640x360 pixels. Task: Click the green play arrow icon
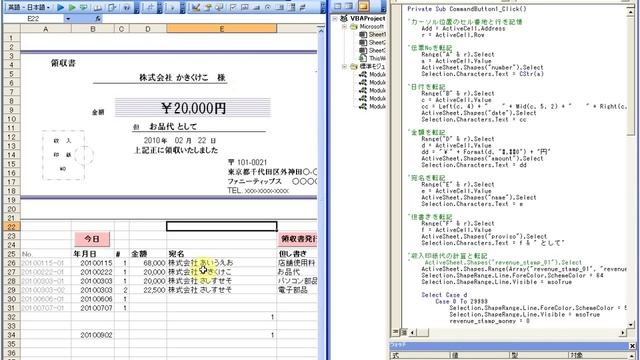coord(72,7)
